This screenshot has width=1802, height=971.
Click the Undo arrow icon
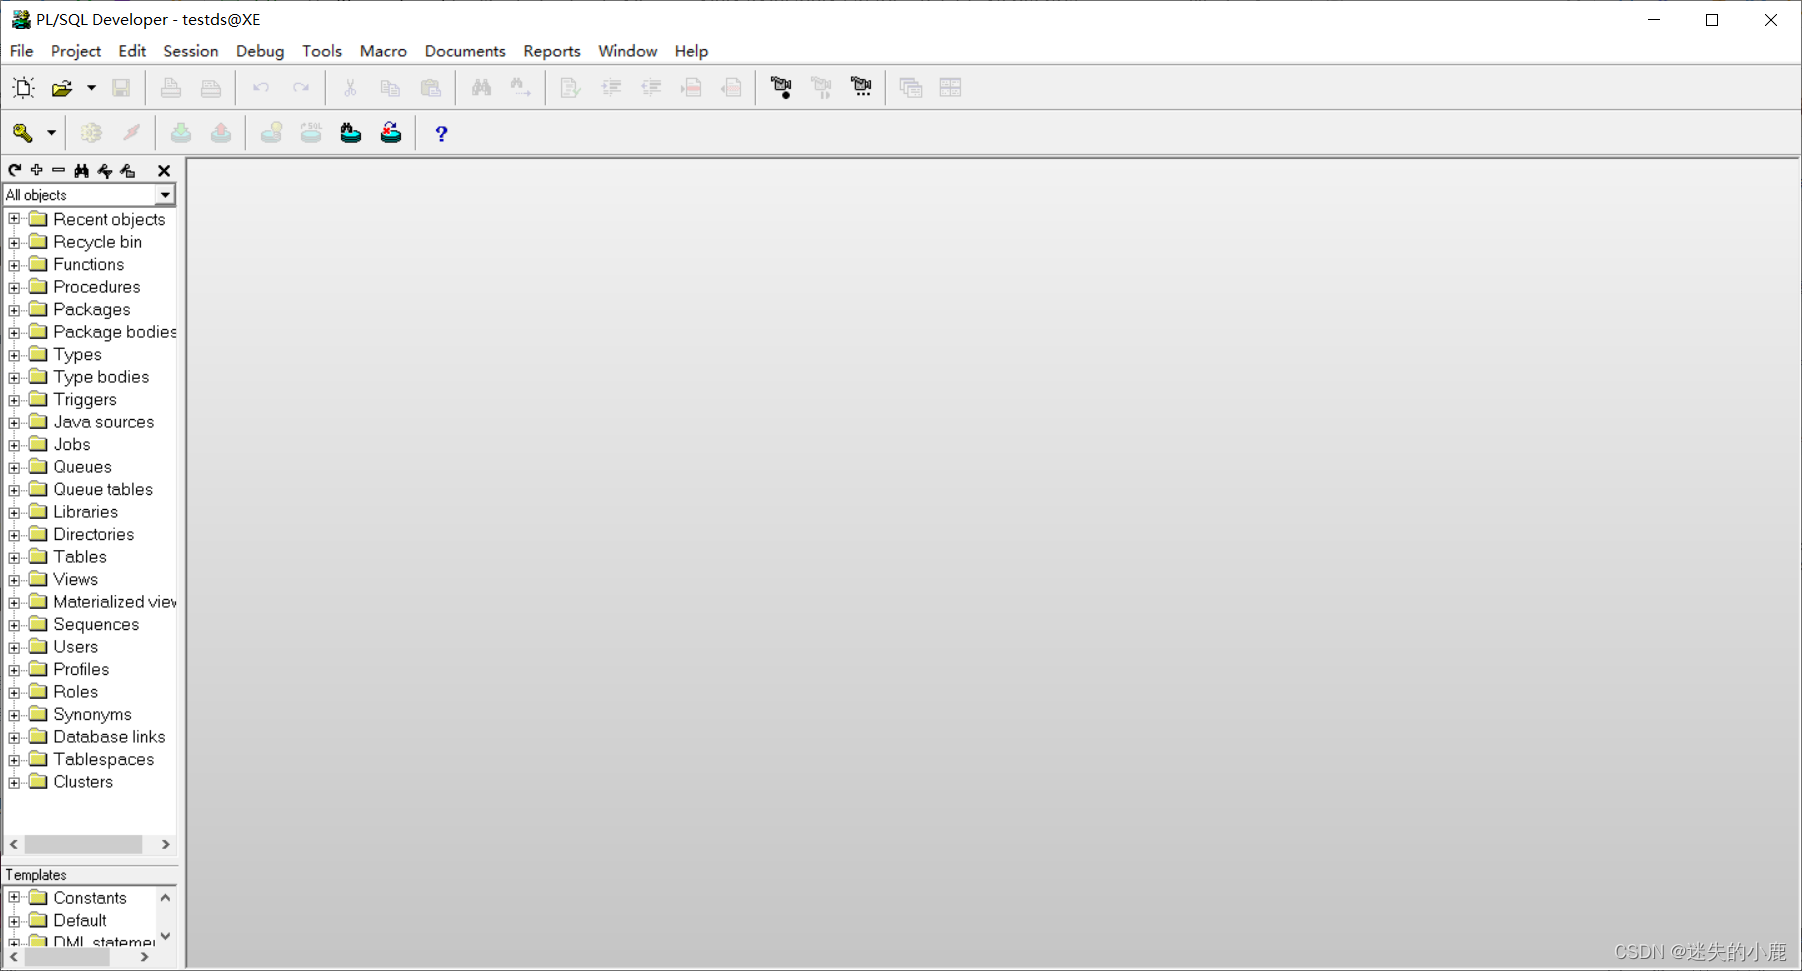tap(261, 88)
